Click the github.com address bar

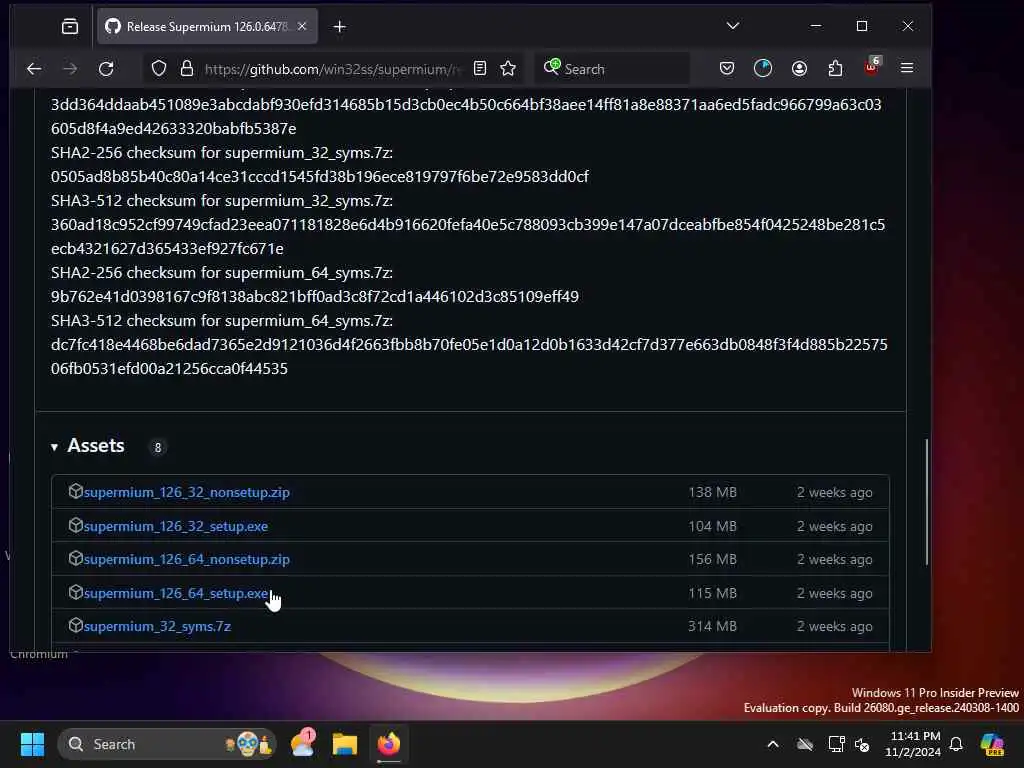tap(332, 69)
